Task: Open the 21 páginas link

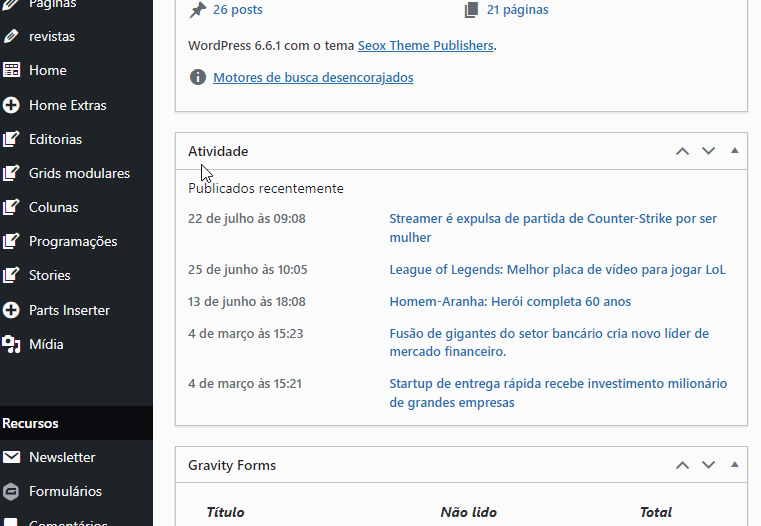Action: (x=517, y=10)
